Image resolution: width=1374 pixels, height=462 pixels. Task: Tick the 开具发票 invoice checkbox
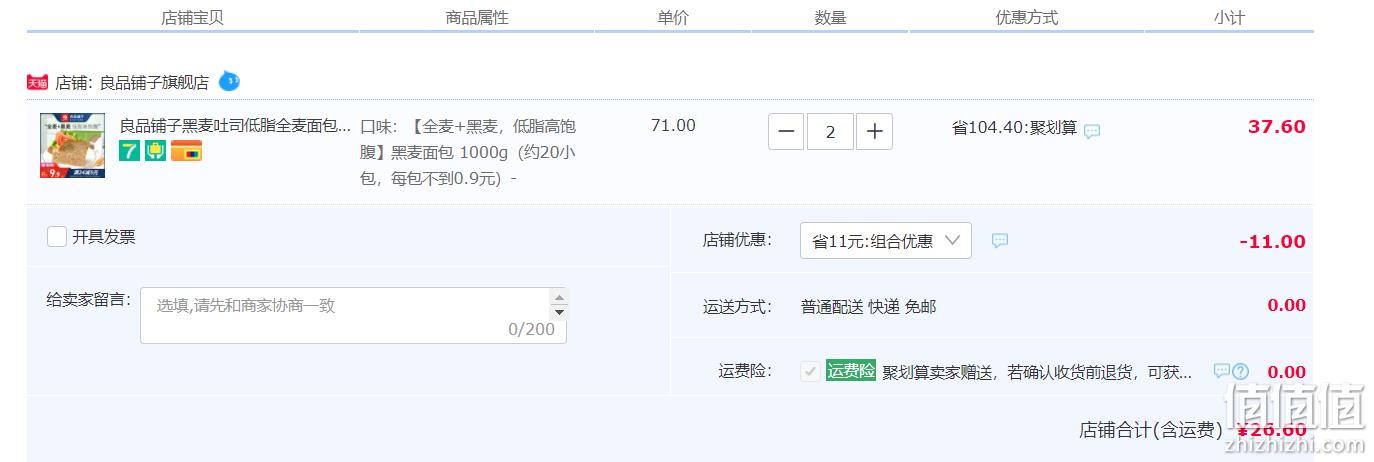tap(57, 237)
